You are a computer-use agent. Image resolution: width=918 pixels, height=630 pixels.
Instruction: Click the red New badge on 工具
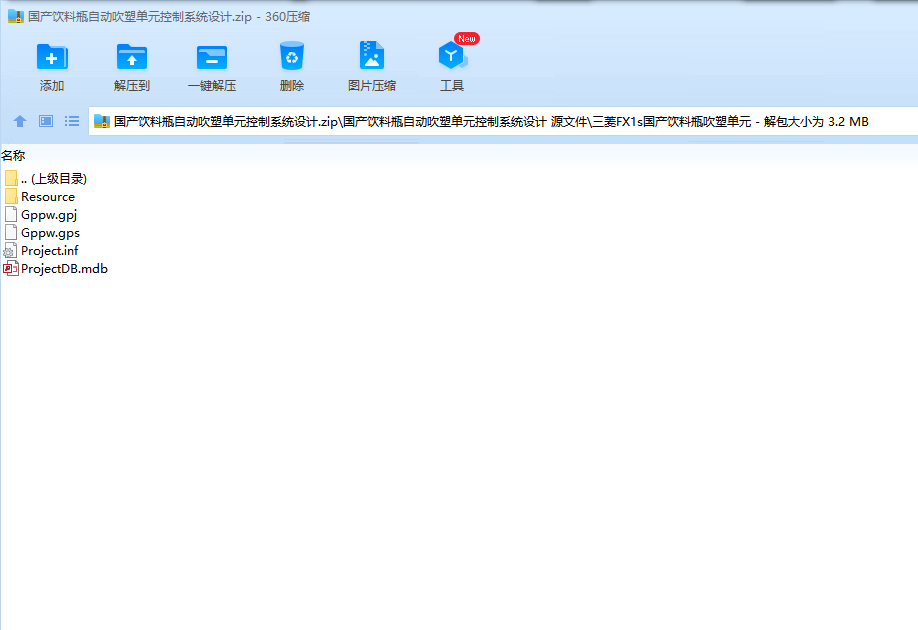point(467,39)
